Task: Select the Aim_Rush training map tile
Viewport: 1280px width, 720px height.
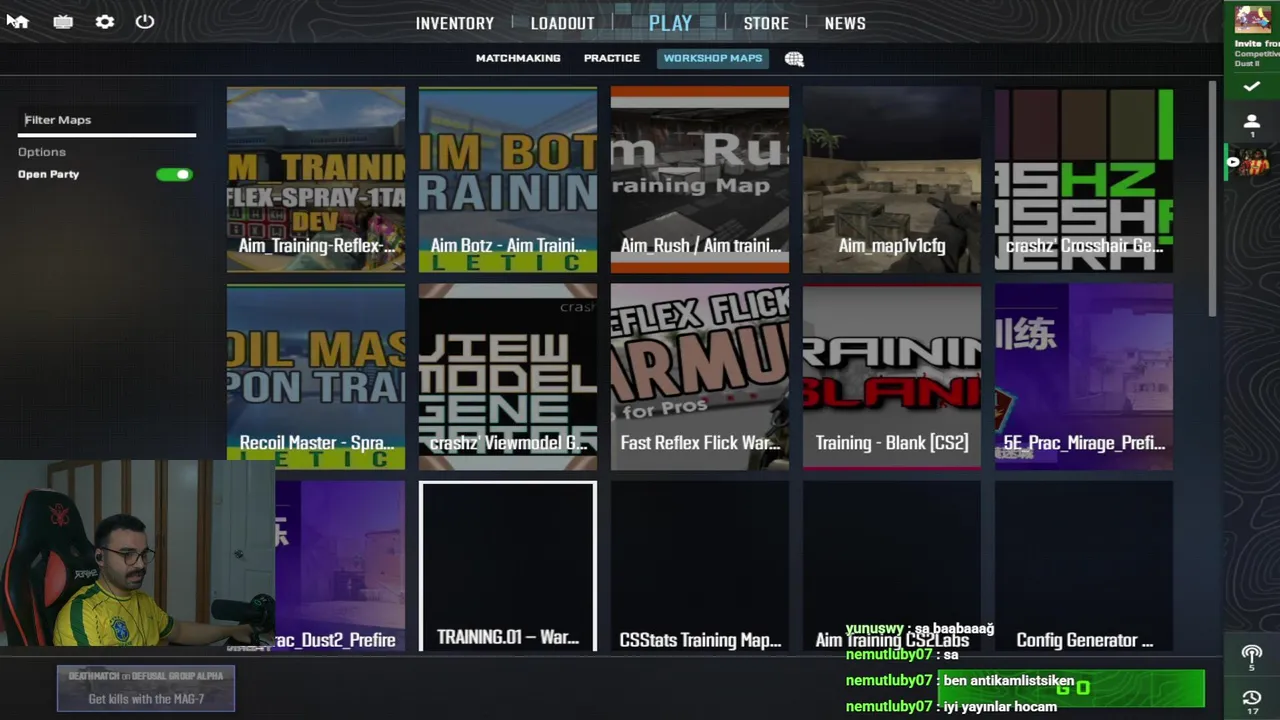Action: tap(700, 179)
